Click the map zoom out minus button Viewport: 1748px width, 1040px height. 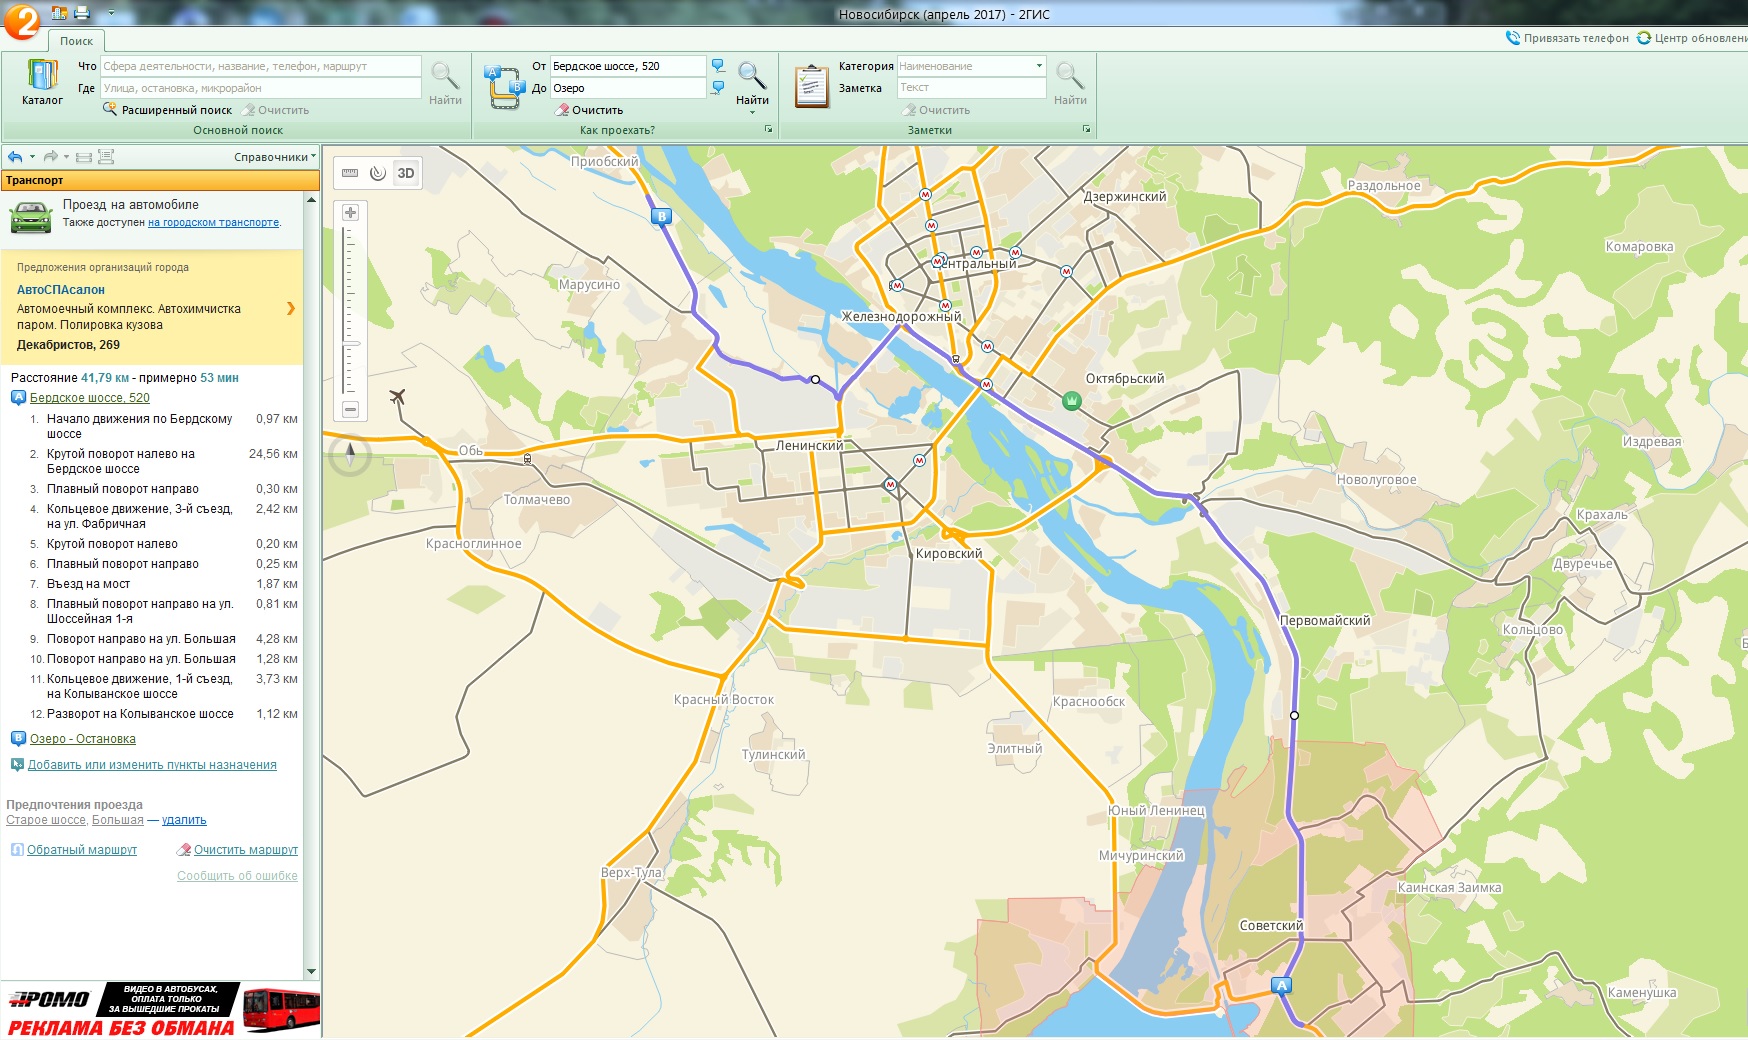[x=350, y=409]
